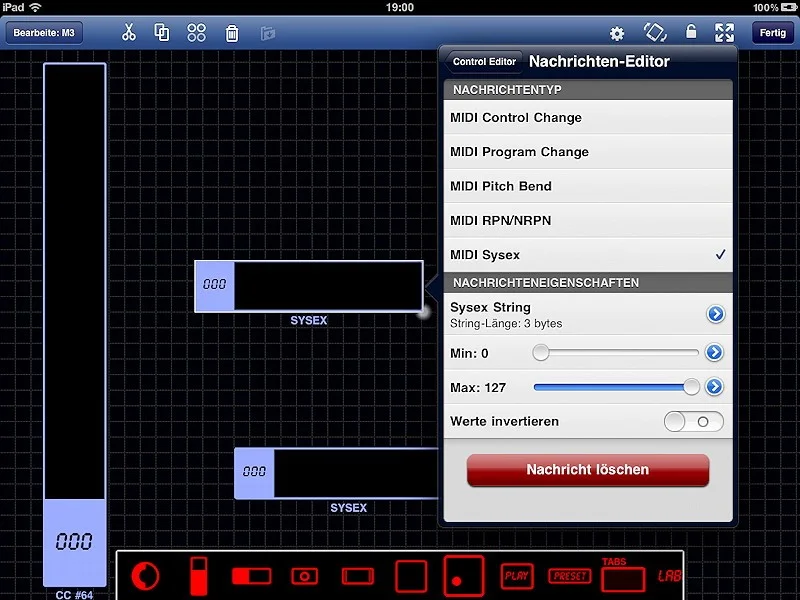This screenshot has height=600, width=800.
Task: Click the 19:00 clock in status bar
Action: (399, 7)
